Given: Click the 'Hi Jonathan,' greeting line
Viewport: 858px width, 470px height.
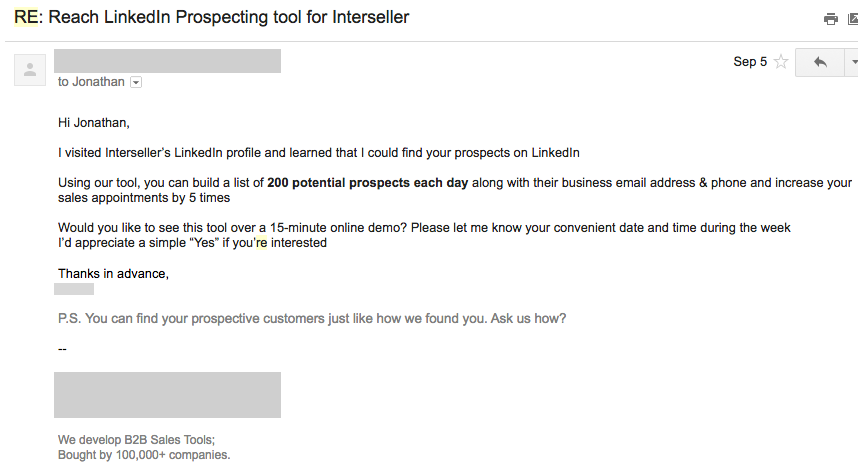Looking at the screenshot, I should 94,123.
